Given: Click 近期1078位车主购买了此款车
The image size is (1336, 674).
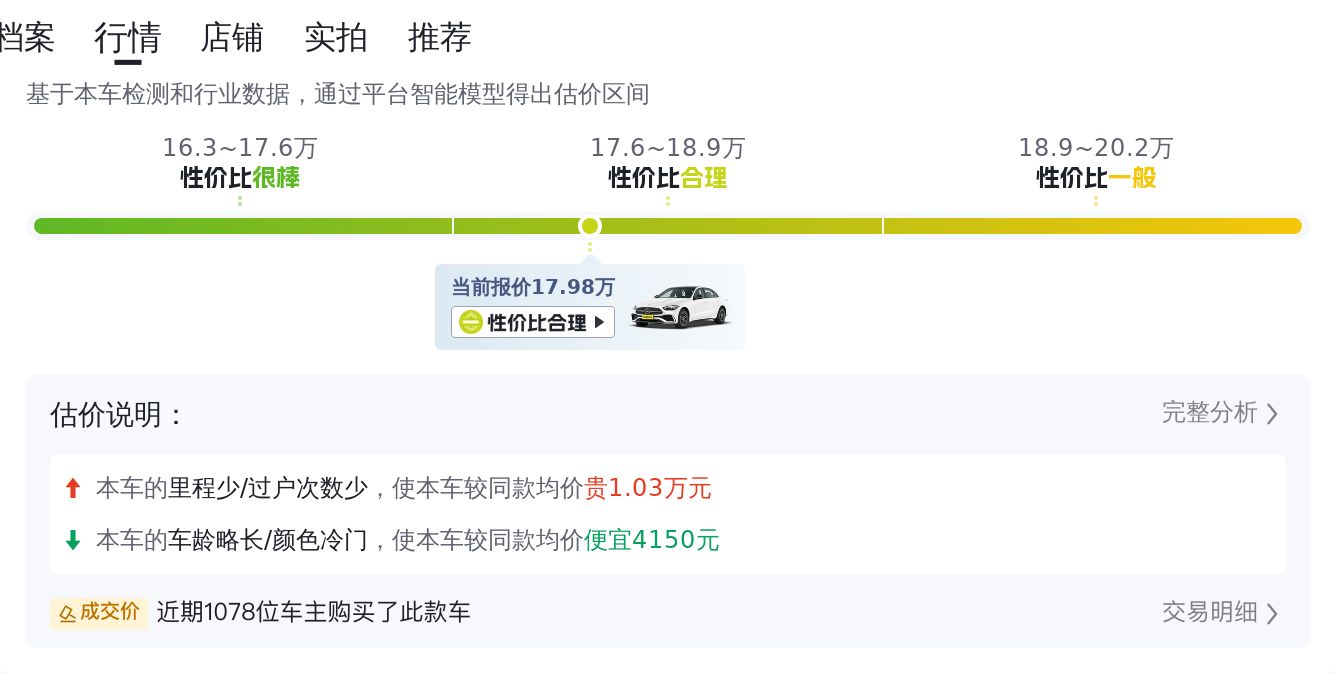Looking at the screenshot, I should coord(314,612).
